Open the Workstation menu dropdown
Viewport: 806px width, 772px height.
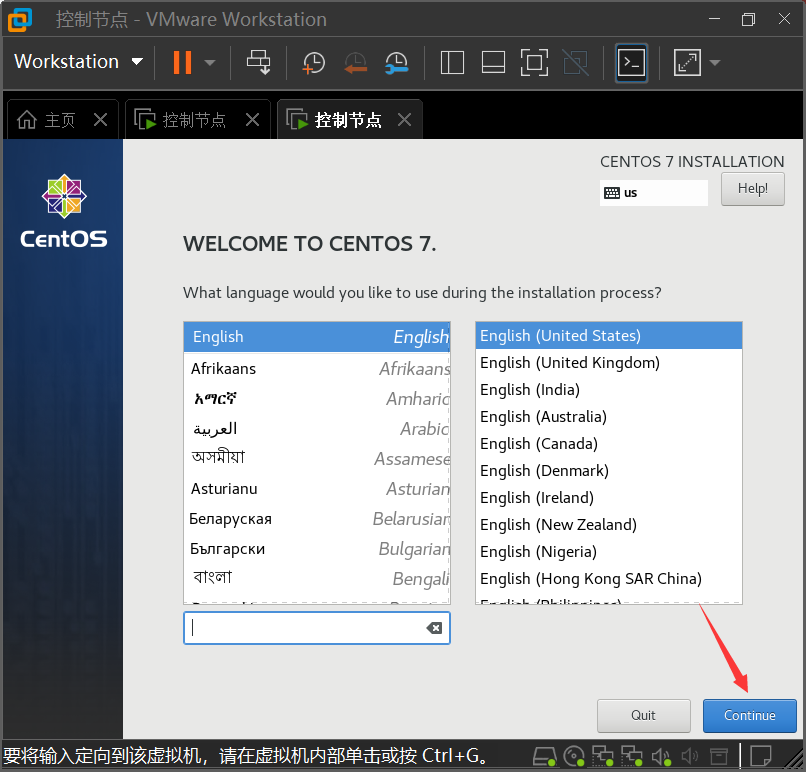click(79, 62)
